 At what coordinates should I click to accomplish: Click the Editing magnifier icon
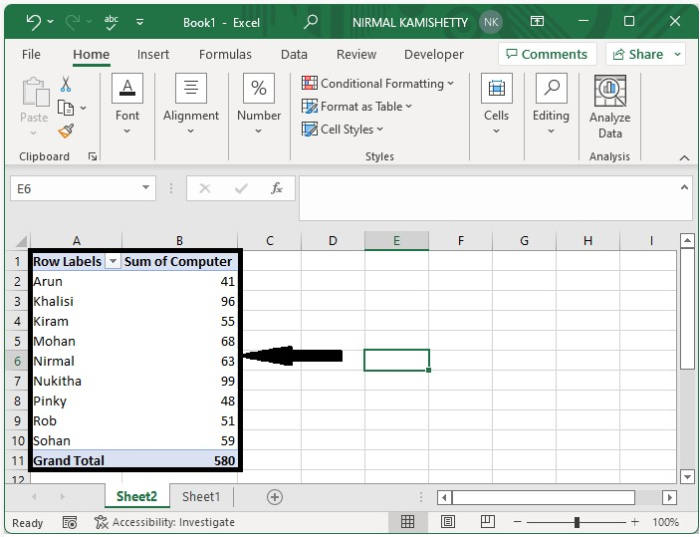pos(551,88)
